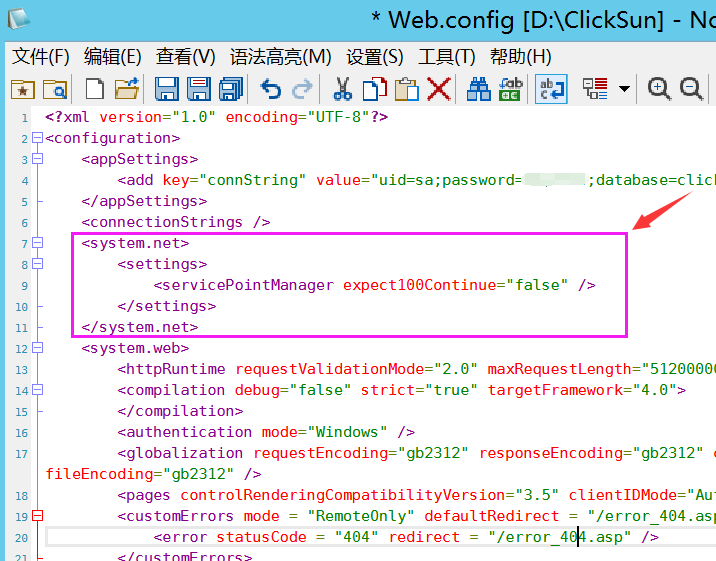Screen dimensions: 716x561
Task: Click the authentication mode="Windows" line
Action: click(x=266, y=432)
